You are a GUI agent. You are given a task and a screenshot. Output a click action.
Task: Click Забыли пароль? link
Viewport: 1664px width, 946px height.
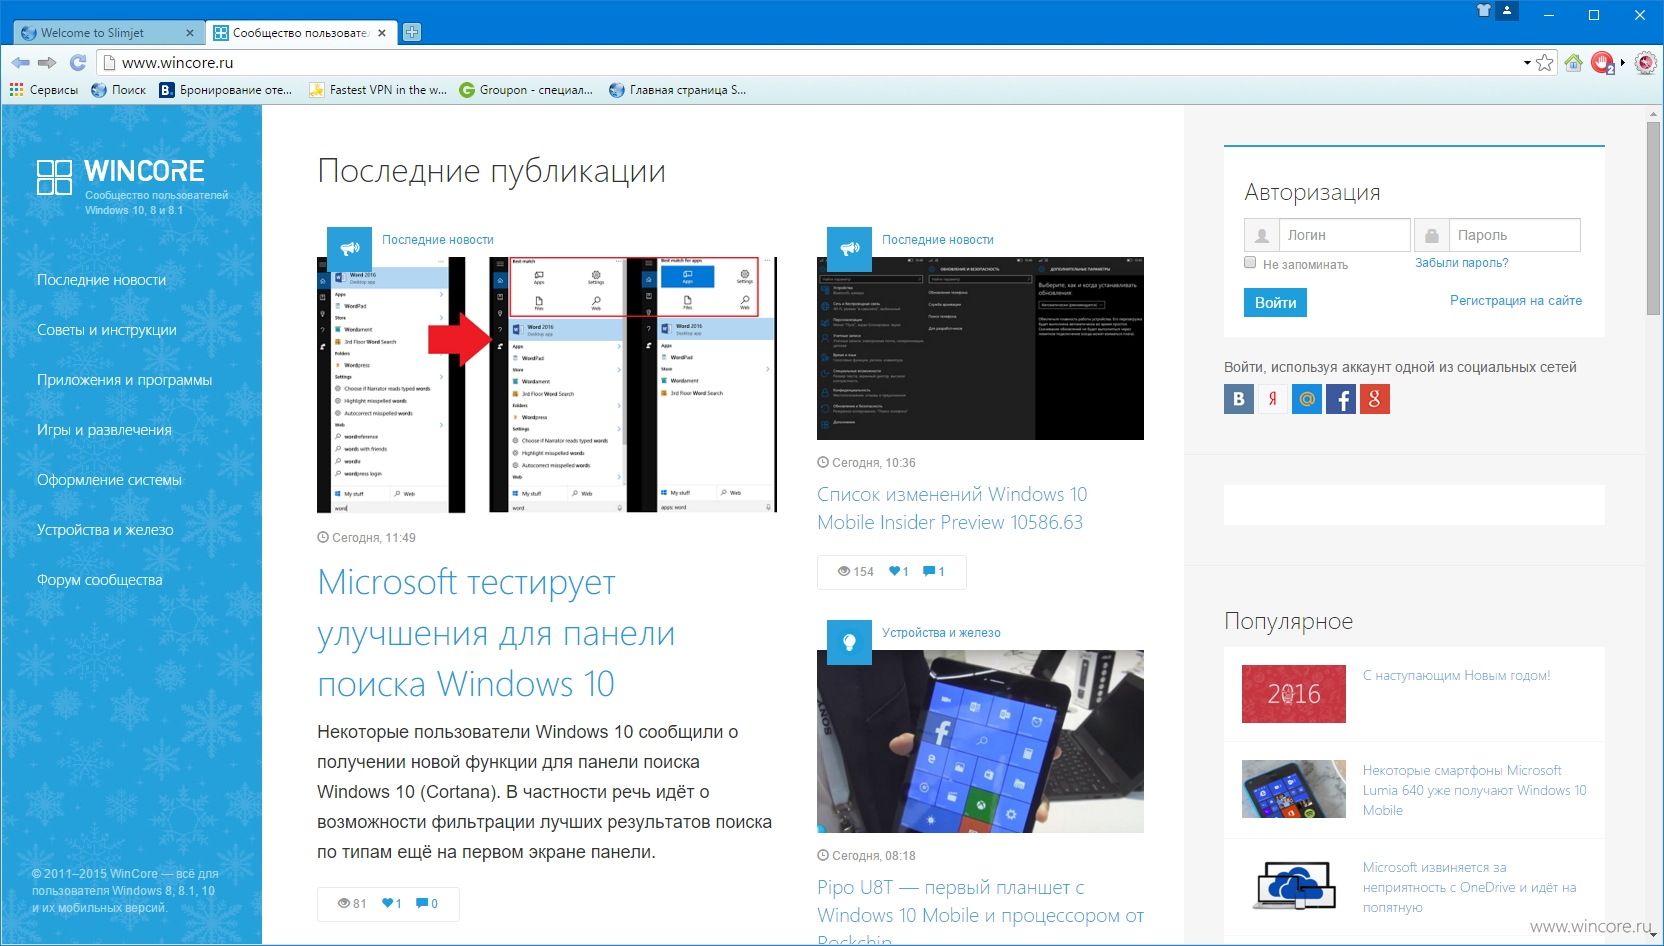[x=1461, y=263]
